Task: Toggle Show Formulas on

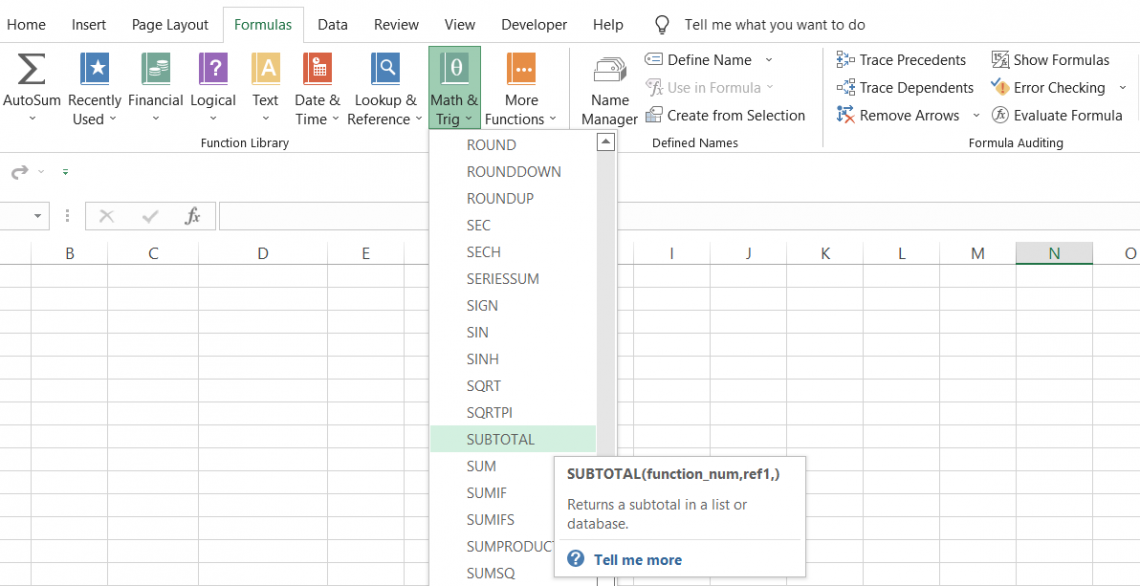Action: coord(1050,59)
